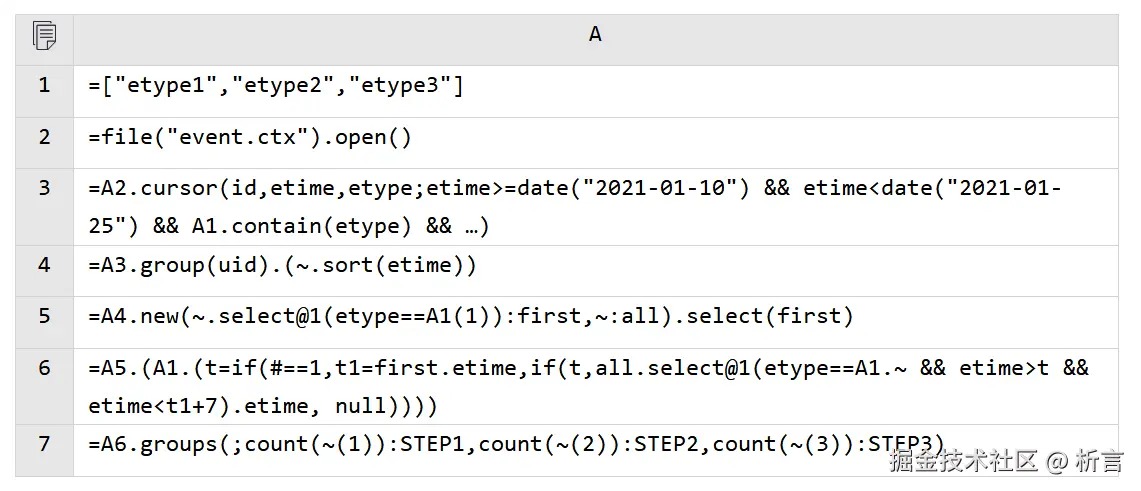Select row 1 header
This screenshot has width=1141, height=491.
coord(44,86)
